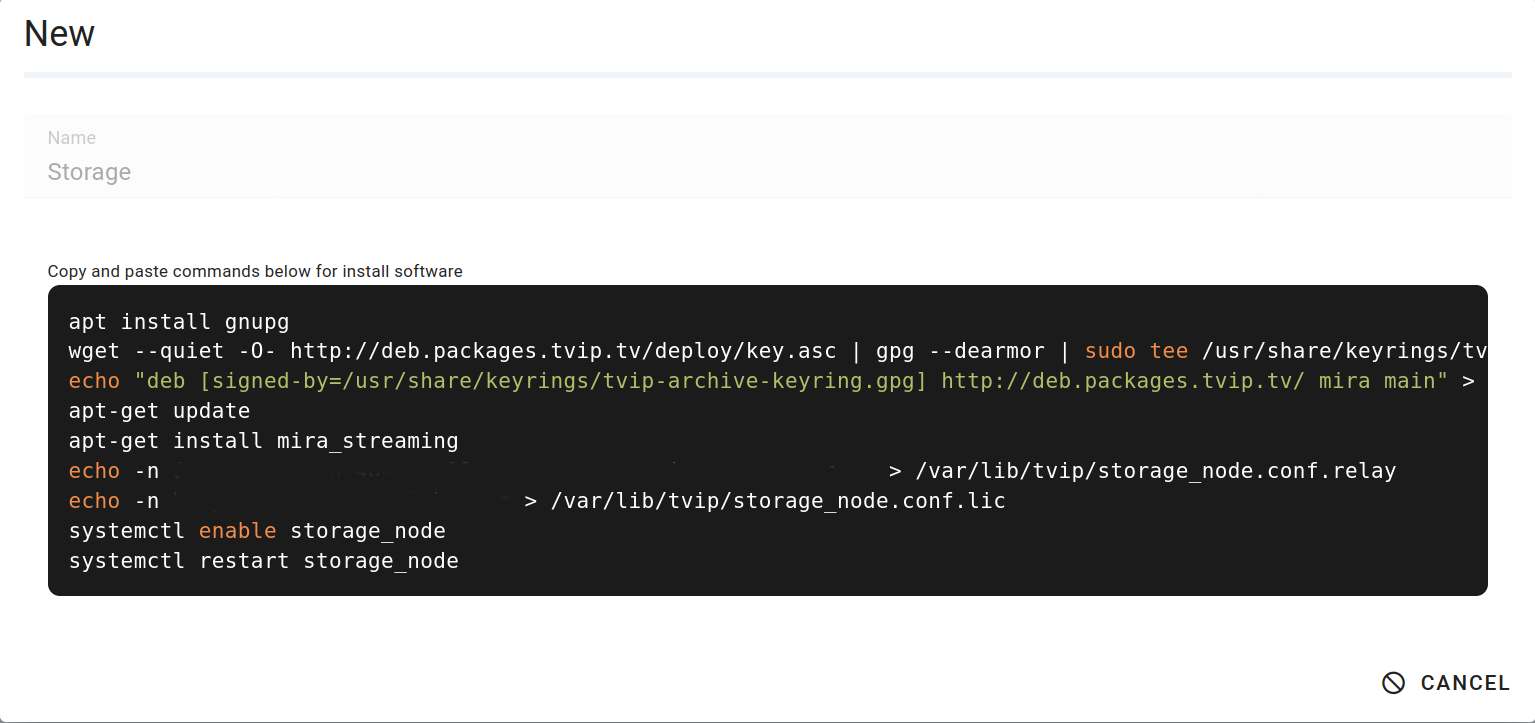Click the storage_node.conf.relay file path
Image resolution: width=1535 pixels, height=723 pixels.
tap(1155, 471)
